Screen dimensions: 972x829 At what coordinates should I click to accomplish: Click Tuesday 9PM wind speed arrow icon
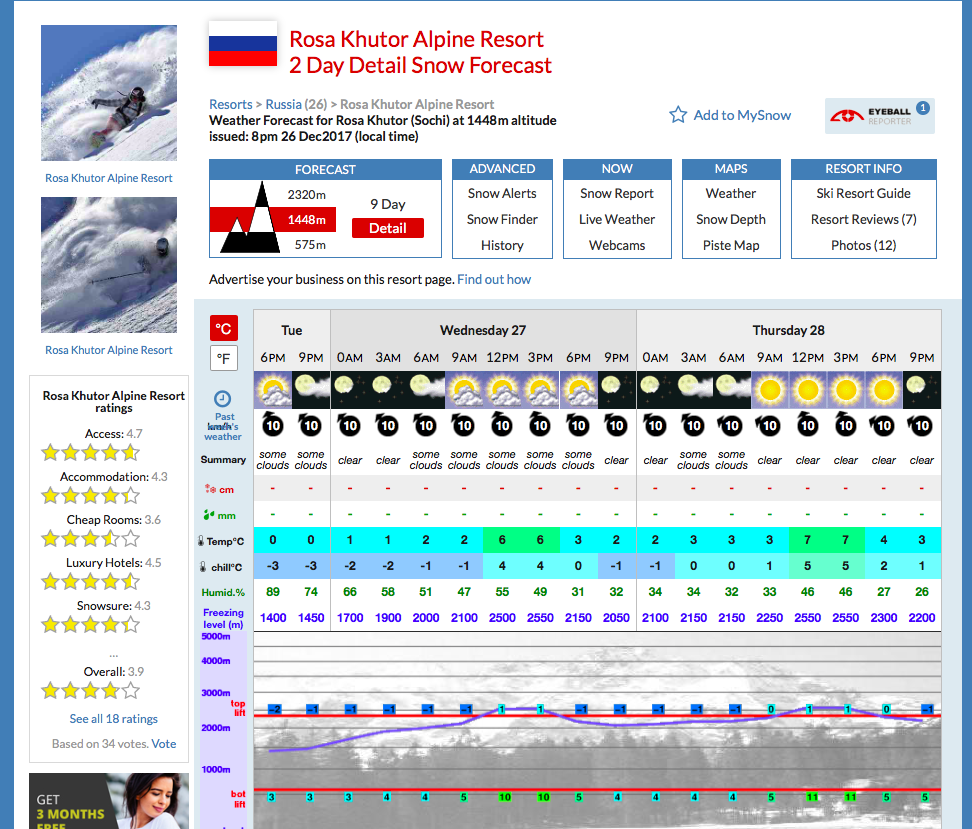click(311, 425)
